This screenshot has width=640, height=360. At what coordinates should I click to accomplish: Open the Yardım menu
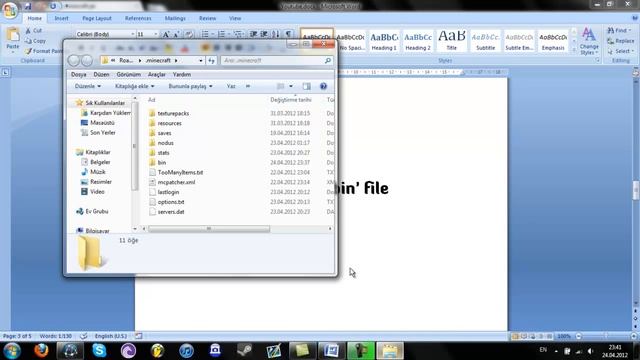click(182, 74)
